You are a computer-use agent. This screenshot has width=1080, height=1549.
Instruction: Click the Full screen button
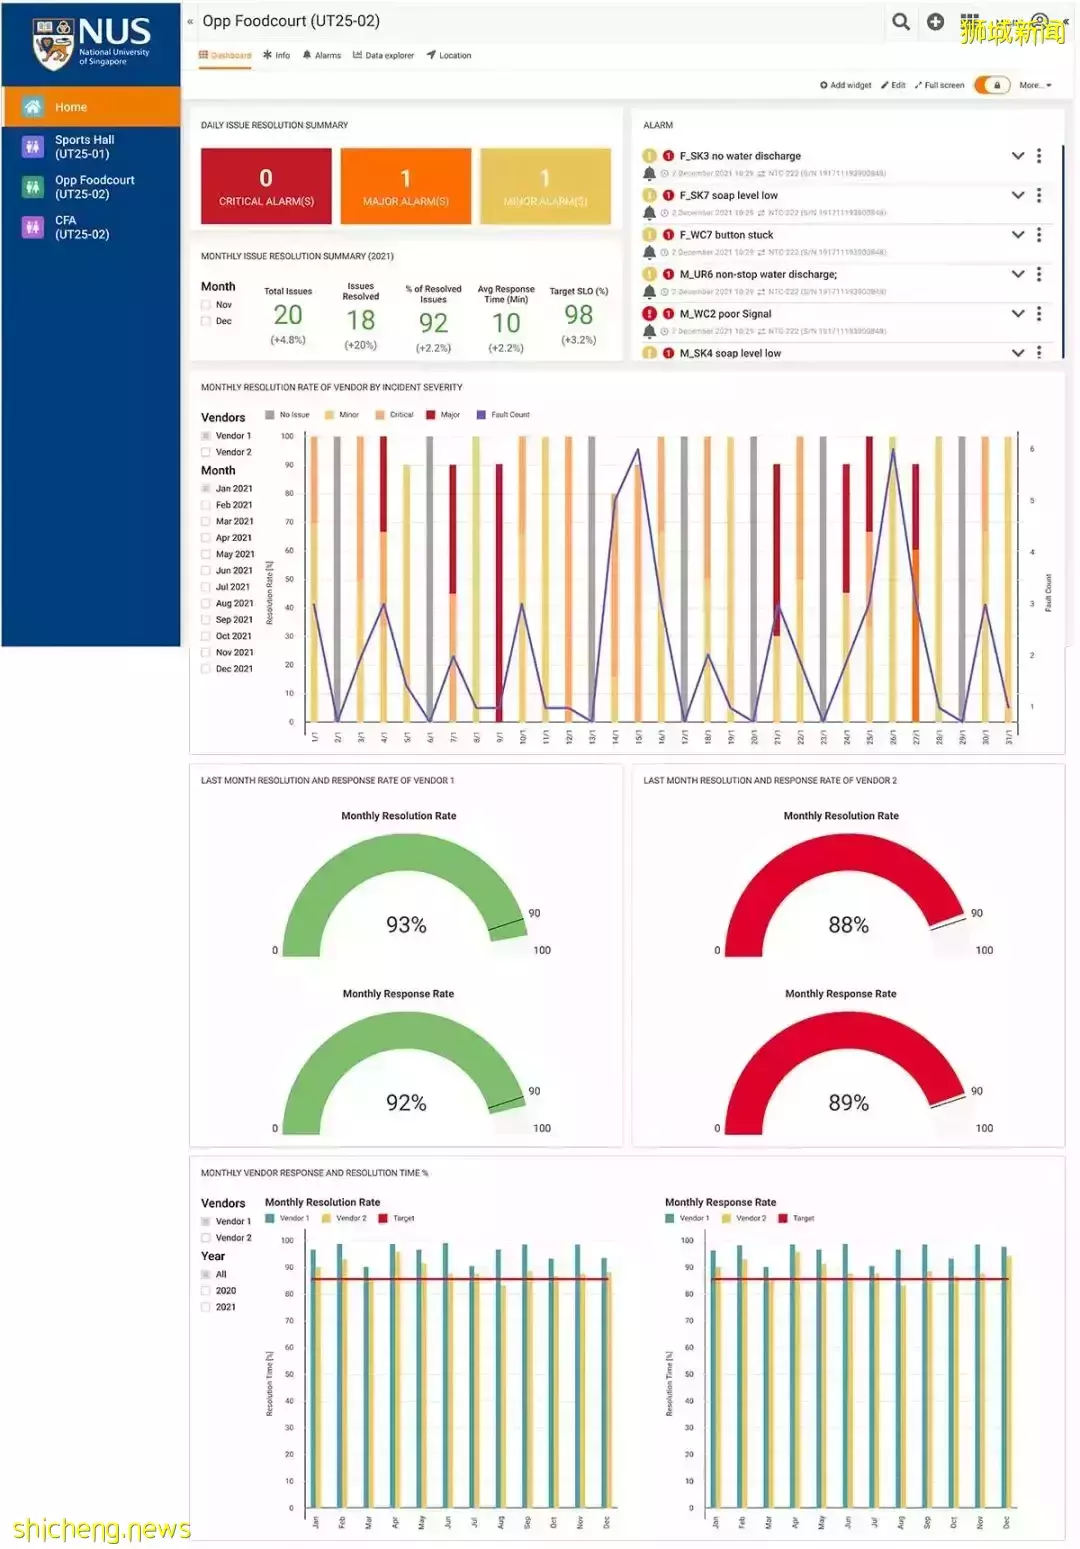click(939, 85)
